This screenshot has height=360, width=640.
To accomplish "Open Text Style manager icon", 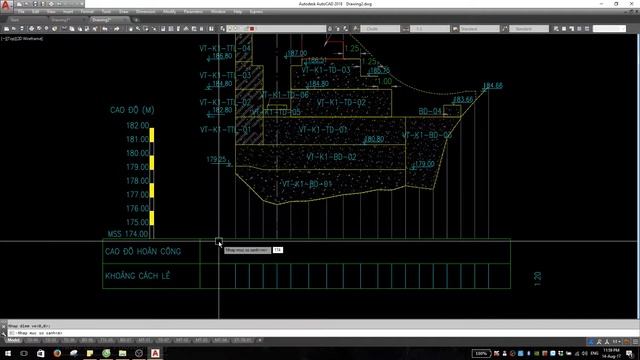I will 356,29.
